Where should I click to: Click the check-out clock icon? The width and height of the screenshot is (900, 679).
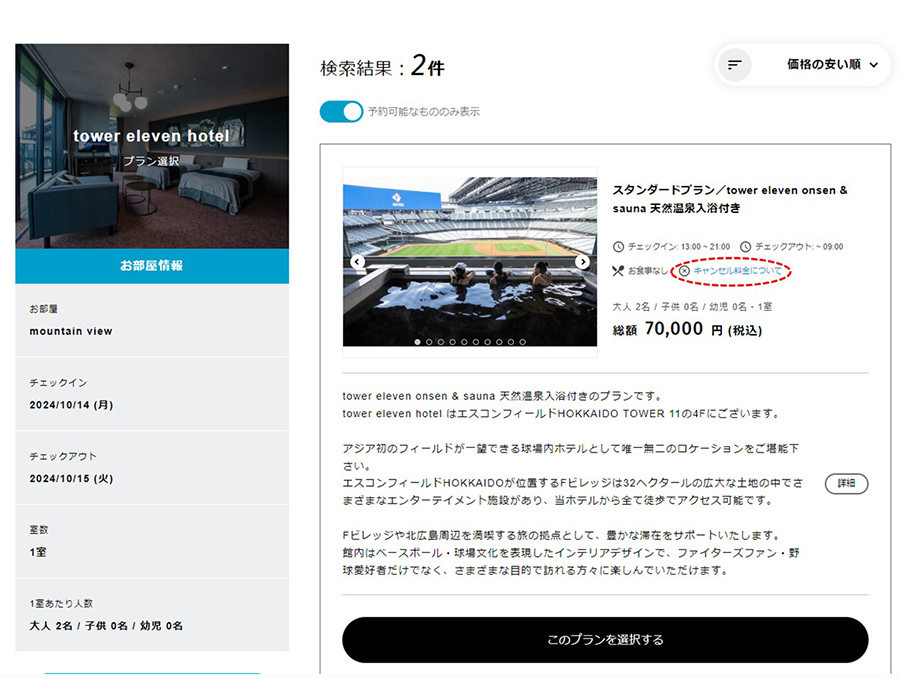[x=745, y=247]
